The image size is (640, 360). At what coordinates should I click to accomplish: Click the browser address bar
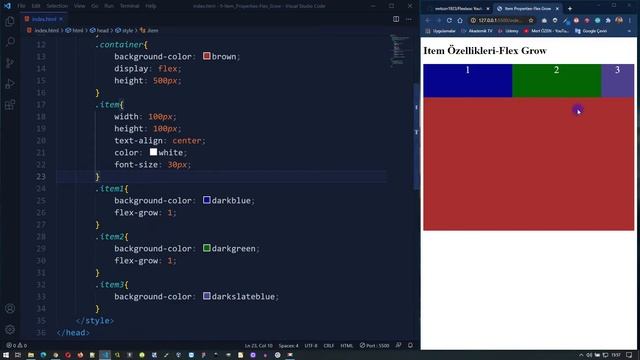coord(501,20)
